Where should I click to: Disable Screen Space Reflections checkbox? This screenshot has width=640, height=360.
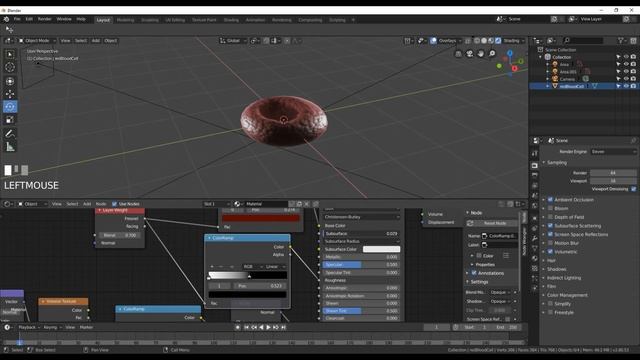[x=550, y=234]
